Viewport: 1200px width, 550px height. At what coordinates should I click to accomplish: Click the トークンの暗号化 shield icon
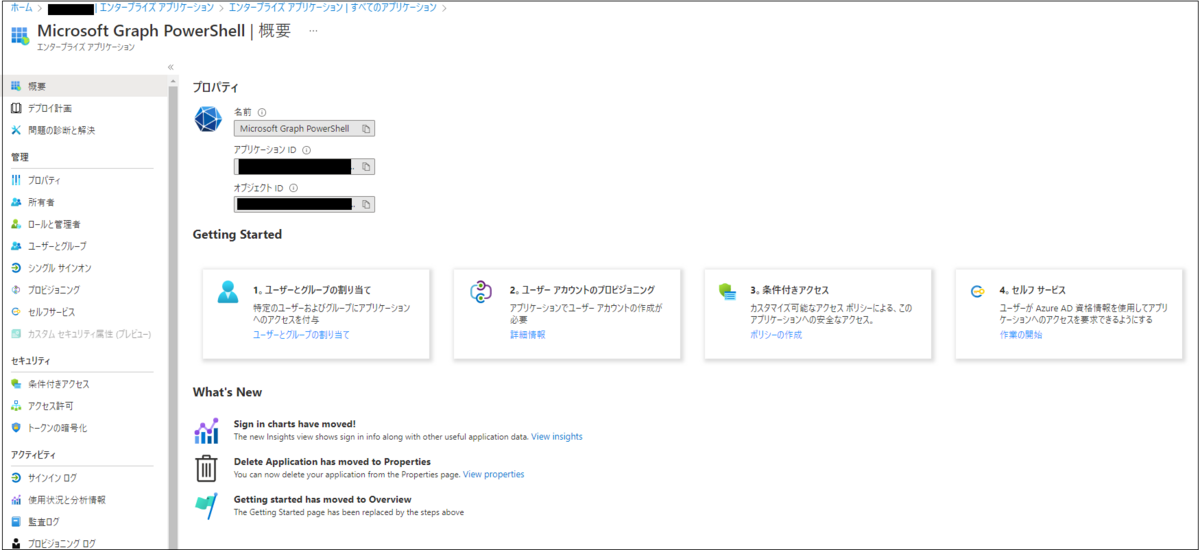[x=16, y=428]
